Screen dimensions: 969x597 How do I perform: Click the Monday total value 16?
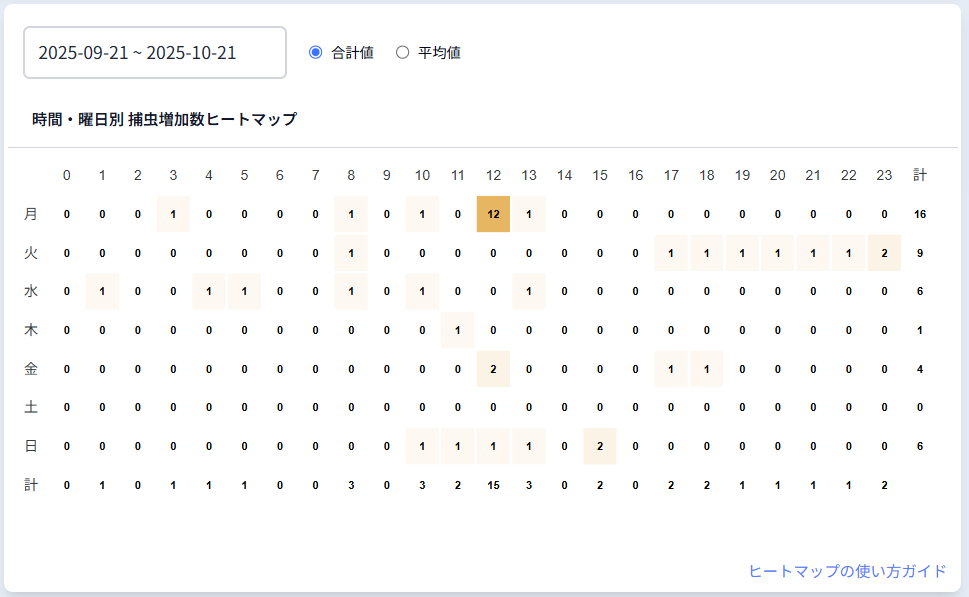[x=920, y=214]
